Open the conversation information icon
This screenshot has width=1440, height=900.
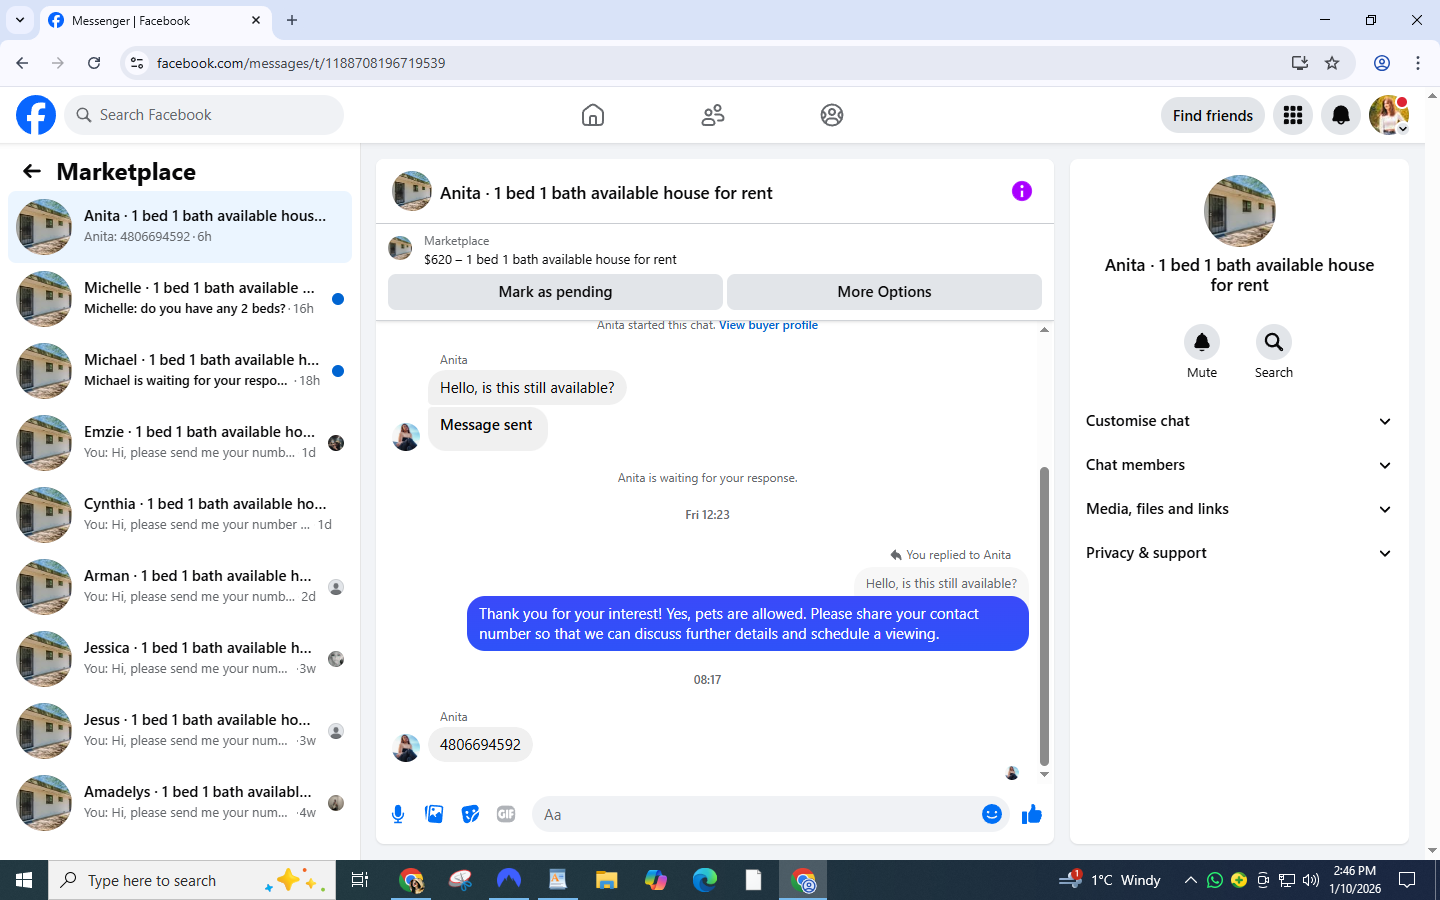[1022, 191]
